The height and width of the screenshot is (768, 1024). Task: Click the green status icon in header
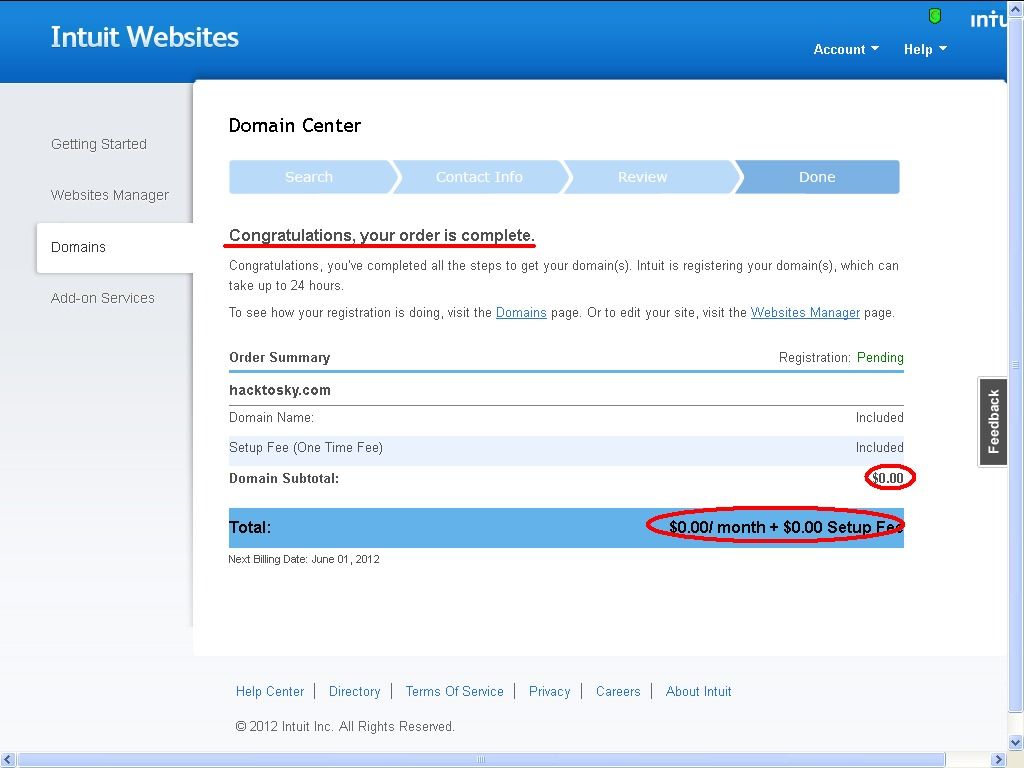935,16
